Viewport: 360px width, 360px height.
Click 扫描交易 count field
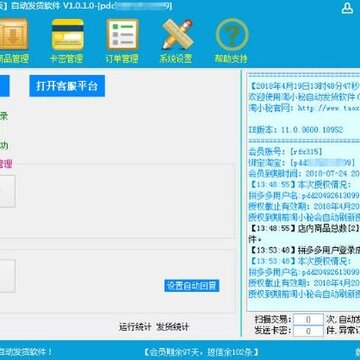(308, 320)
